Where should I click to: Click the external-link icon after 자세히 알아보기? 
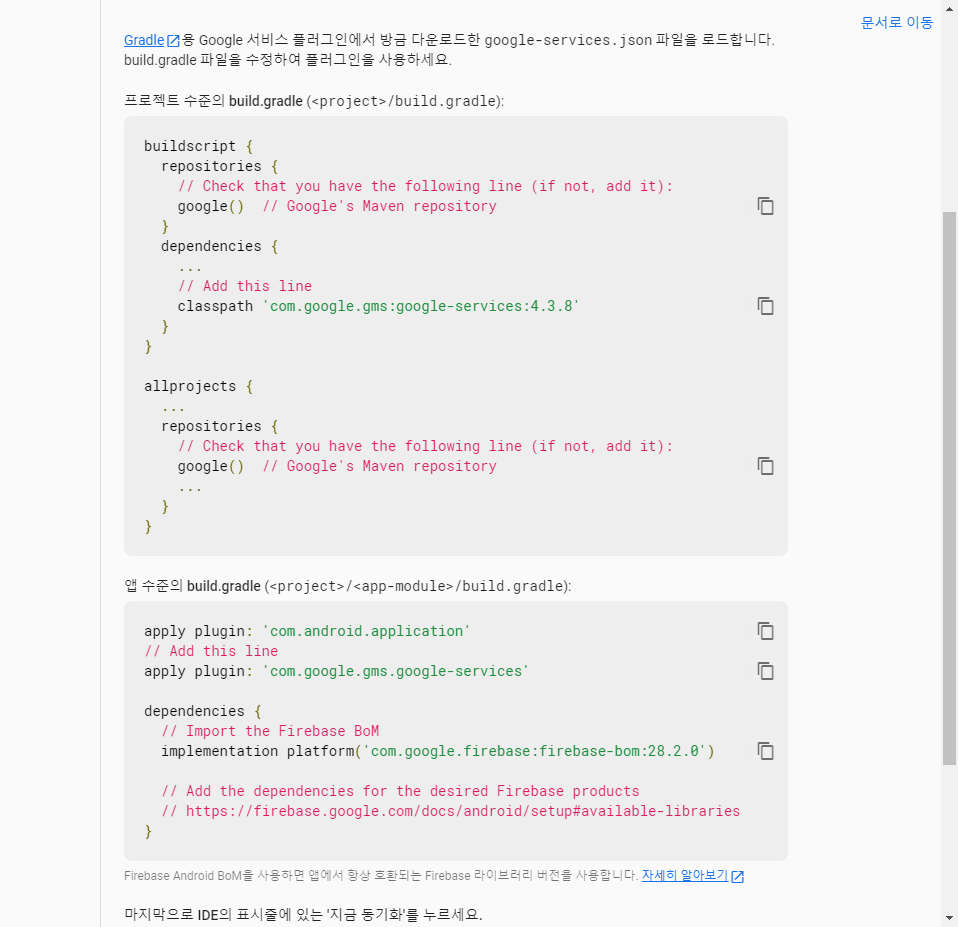[x=737, y=876]
